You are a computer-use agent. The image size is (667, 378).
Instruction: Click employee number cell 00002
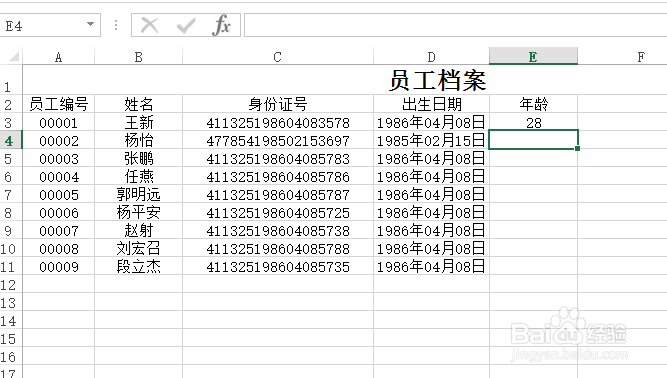[x=59, y=140]
